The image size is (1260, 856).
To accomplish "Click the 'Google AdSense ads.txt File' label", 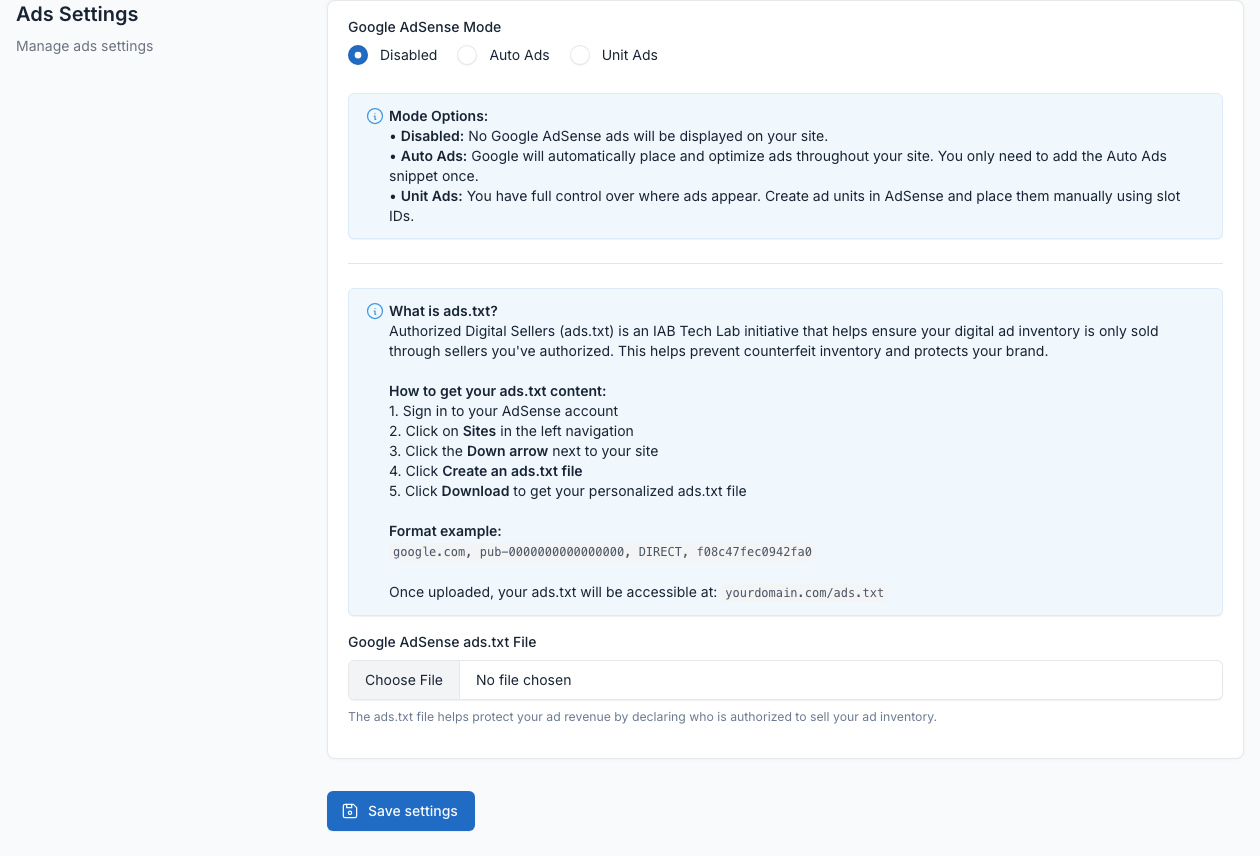I will (x=442, y=642).
